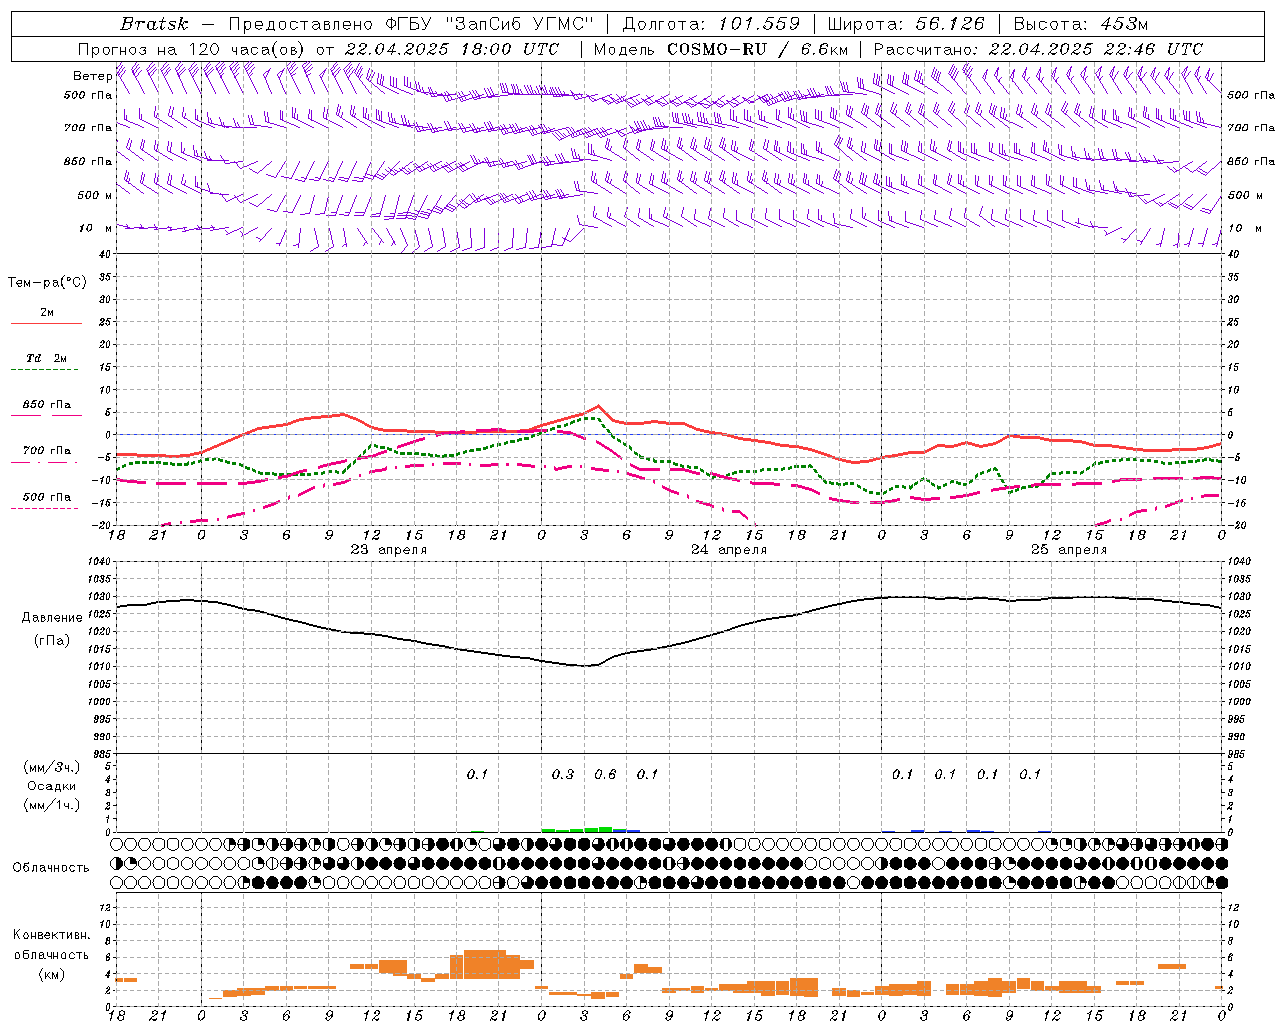Image resolution: width=1280 pixels, height=1024 pixels.
Task: Select the "(мм/1ч.)" hourly precipitation label
Action: 51,805
